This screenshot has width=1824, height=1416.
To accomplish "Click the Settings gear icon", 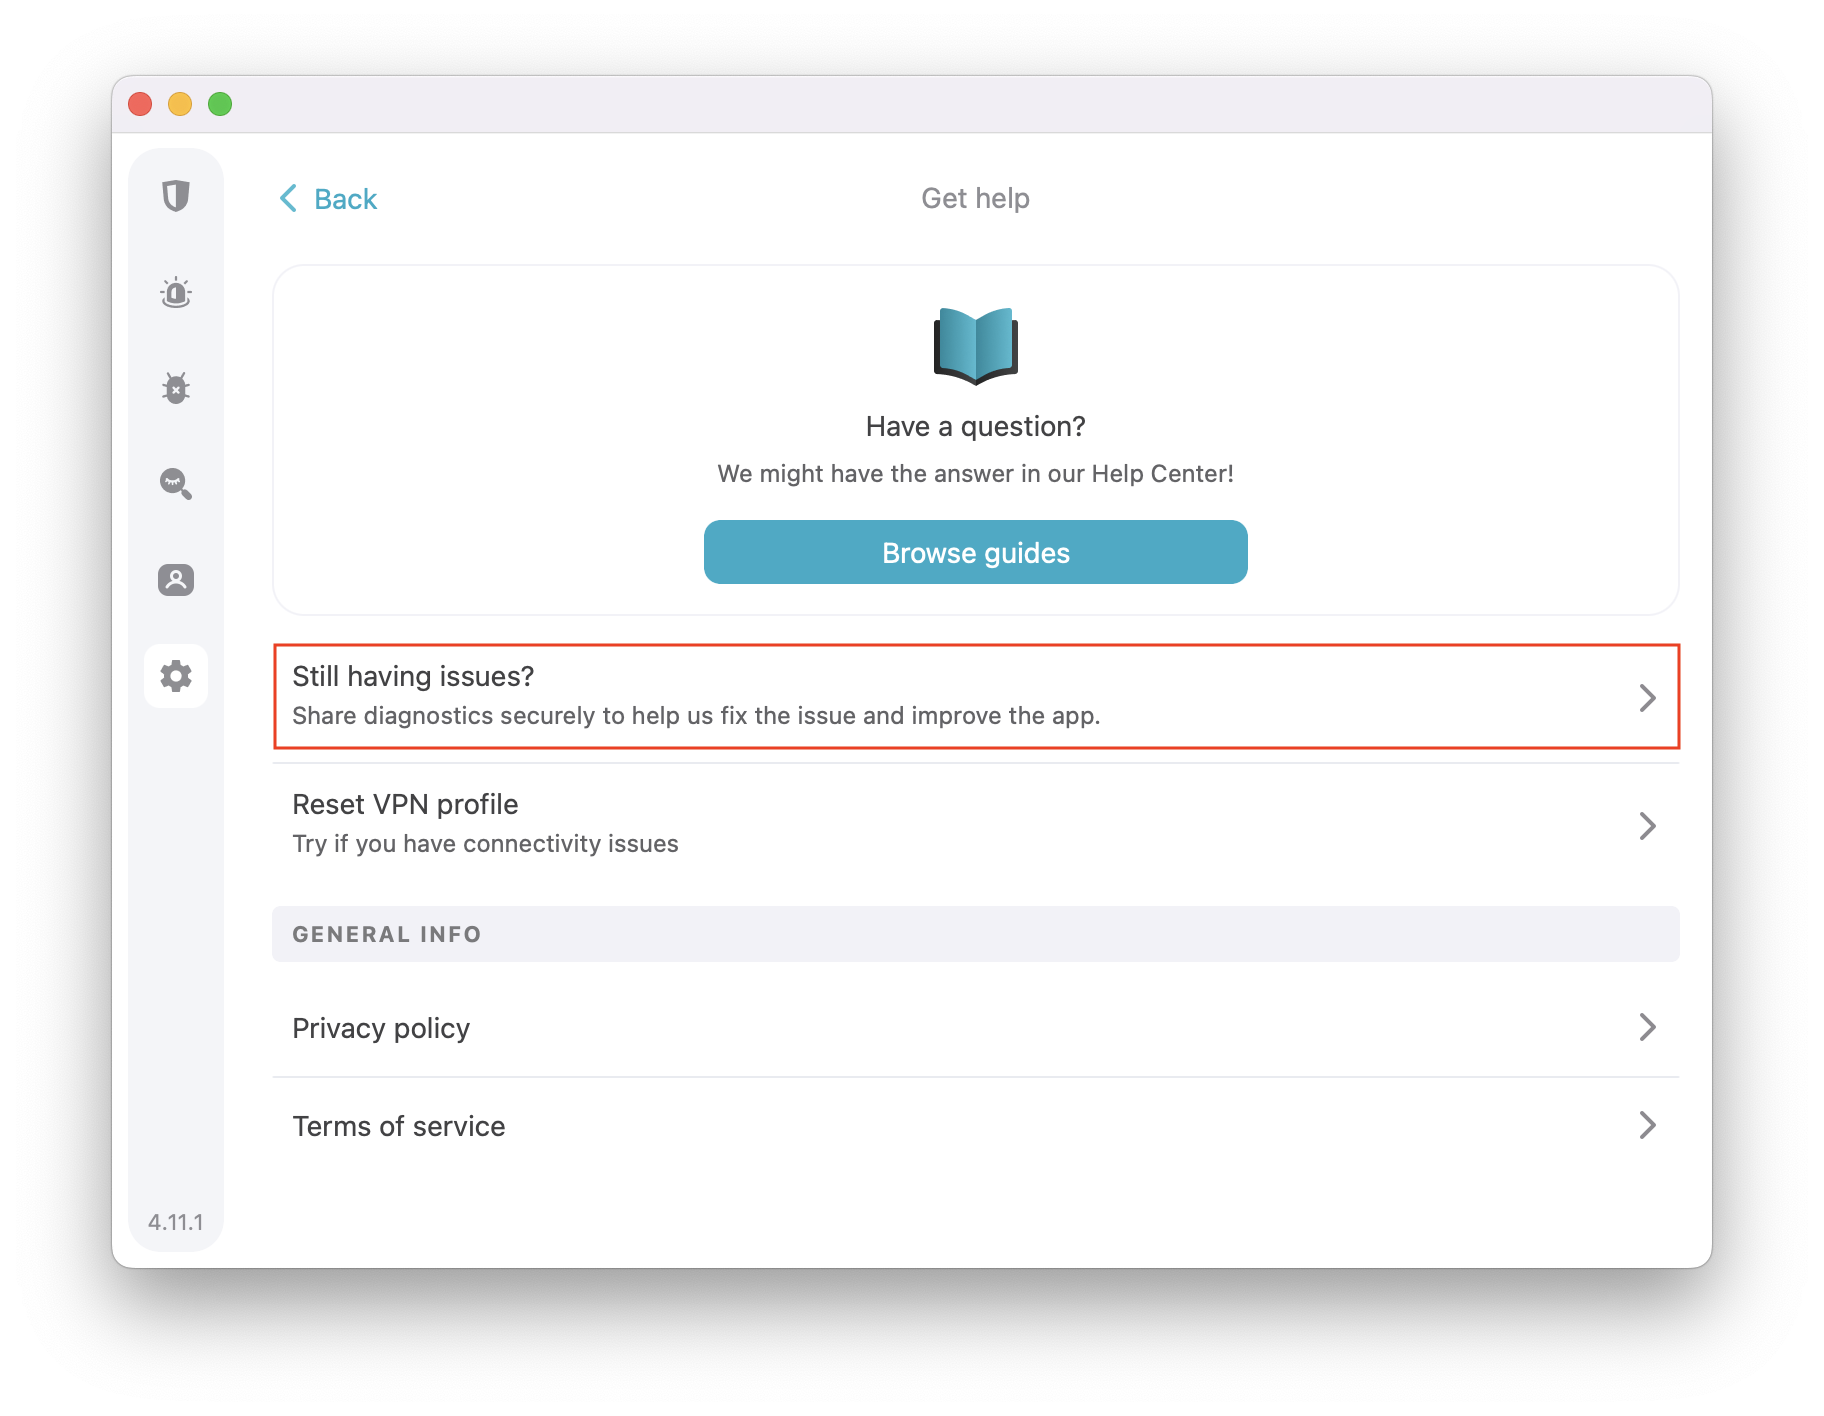I will [x=176, y=676].
